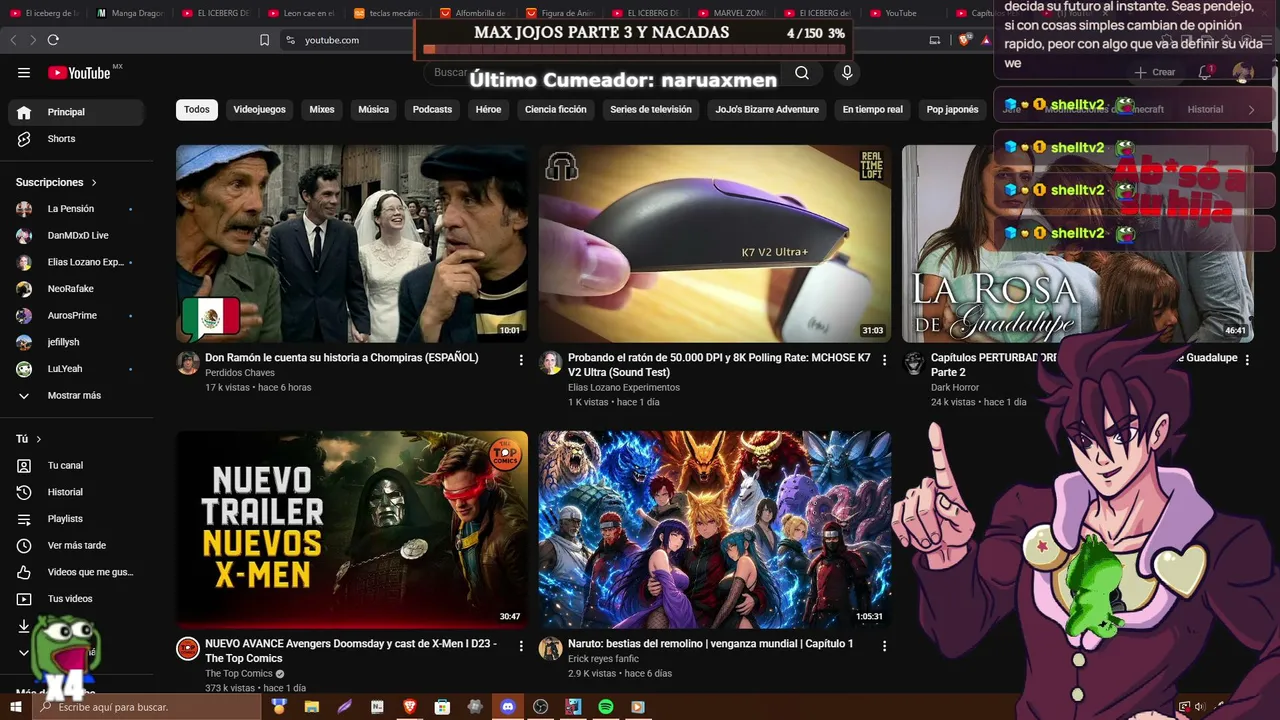Open the account avatar menu
The width and height of the screenshot is (1280, 720).
click(1243, 72)
